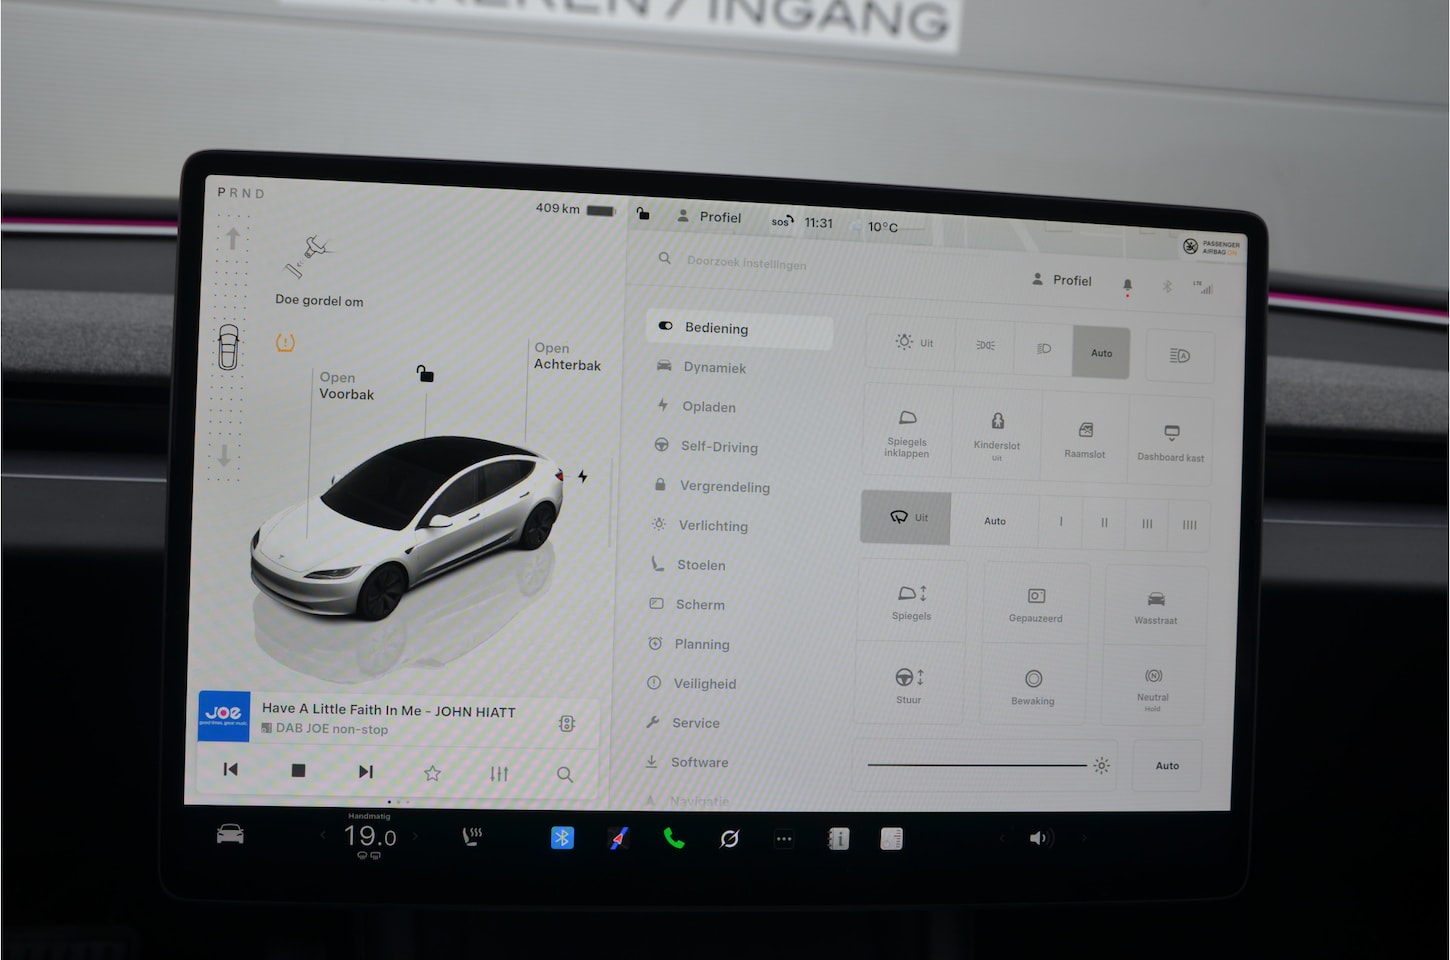Select Opladen in the settings menu
1450x960 pixels.
point(708,407)
